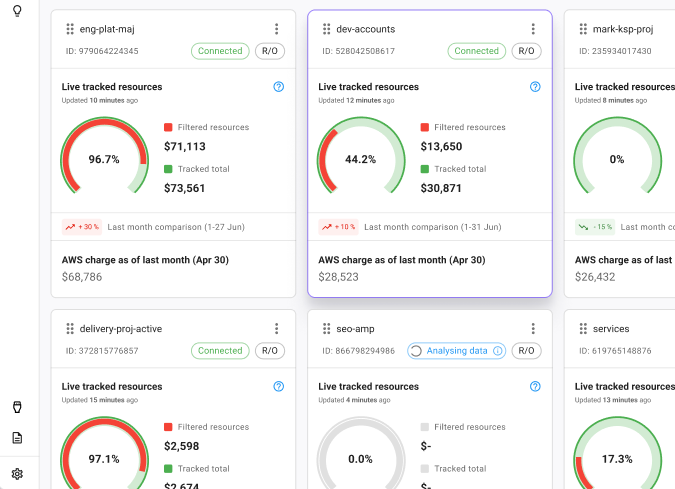Click the cup-shaped icon above the document icon
The image size is (675, 489).
click(x=17, y=407)
